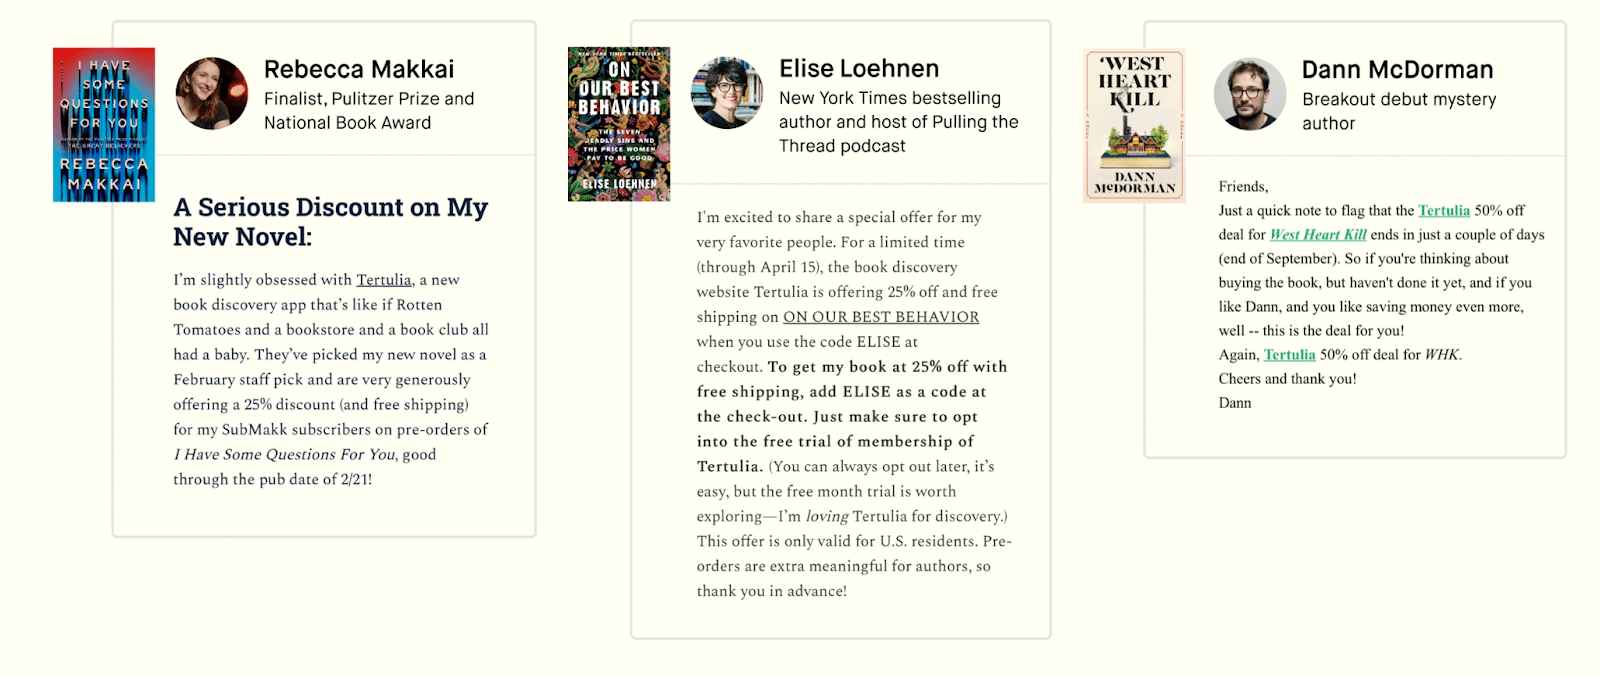Click the Dann McDorman name heading
Image resolution: width=1600 pixels, height=676 pixels.
pos(1397,70)
